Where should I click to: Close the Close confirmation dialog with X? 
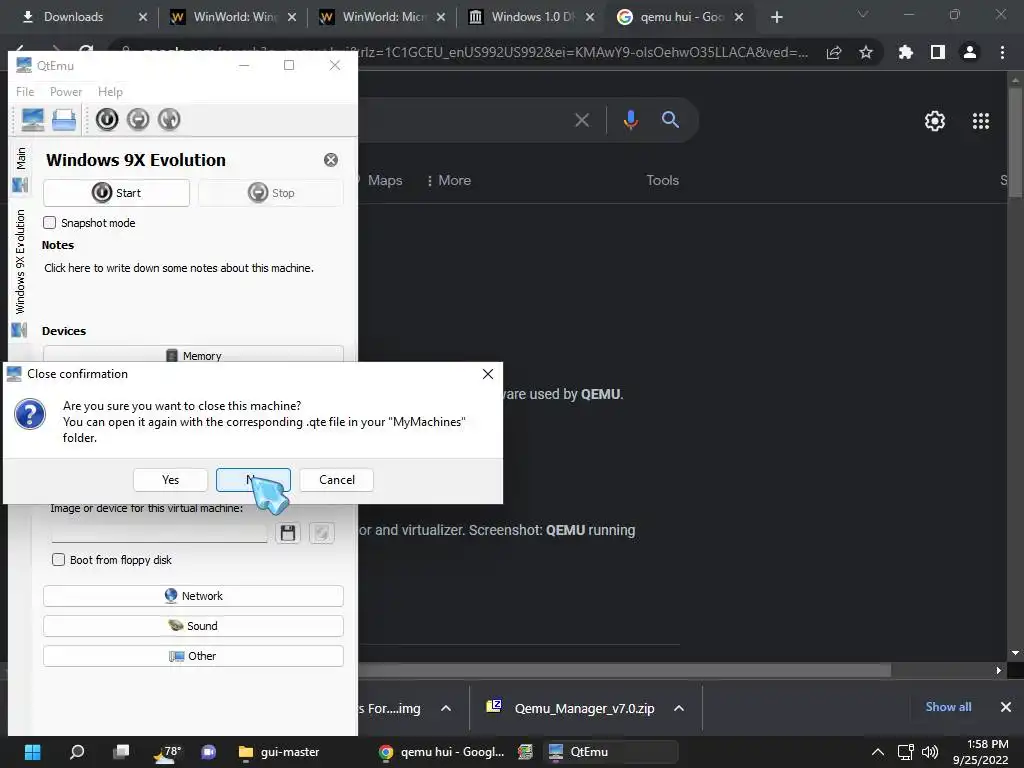pos(488,374)
